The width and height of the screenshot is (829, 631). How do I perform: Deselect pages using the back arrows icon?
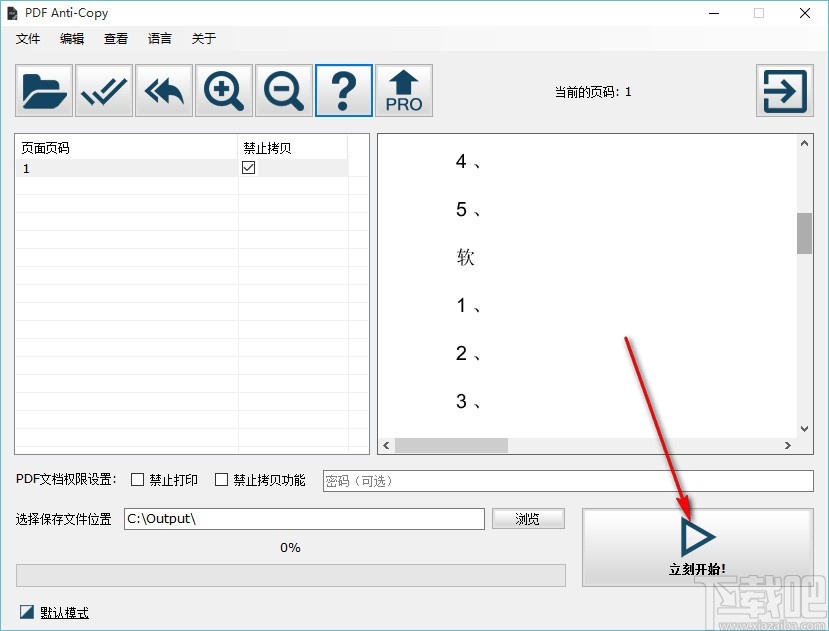(x=163, y=90)
